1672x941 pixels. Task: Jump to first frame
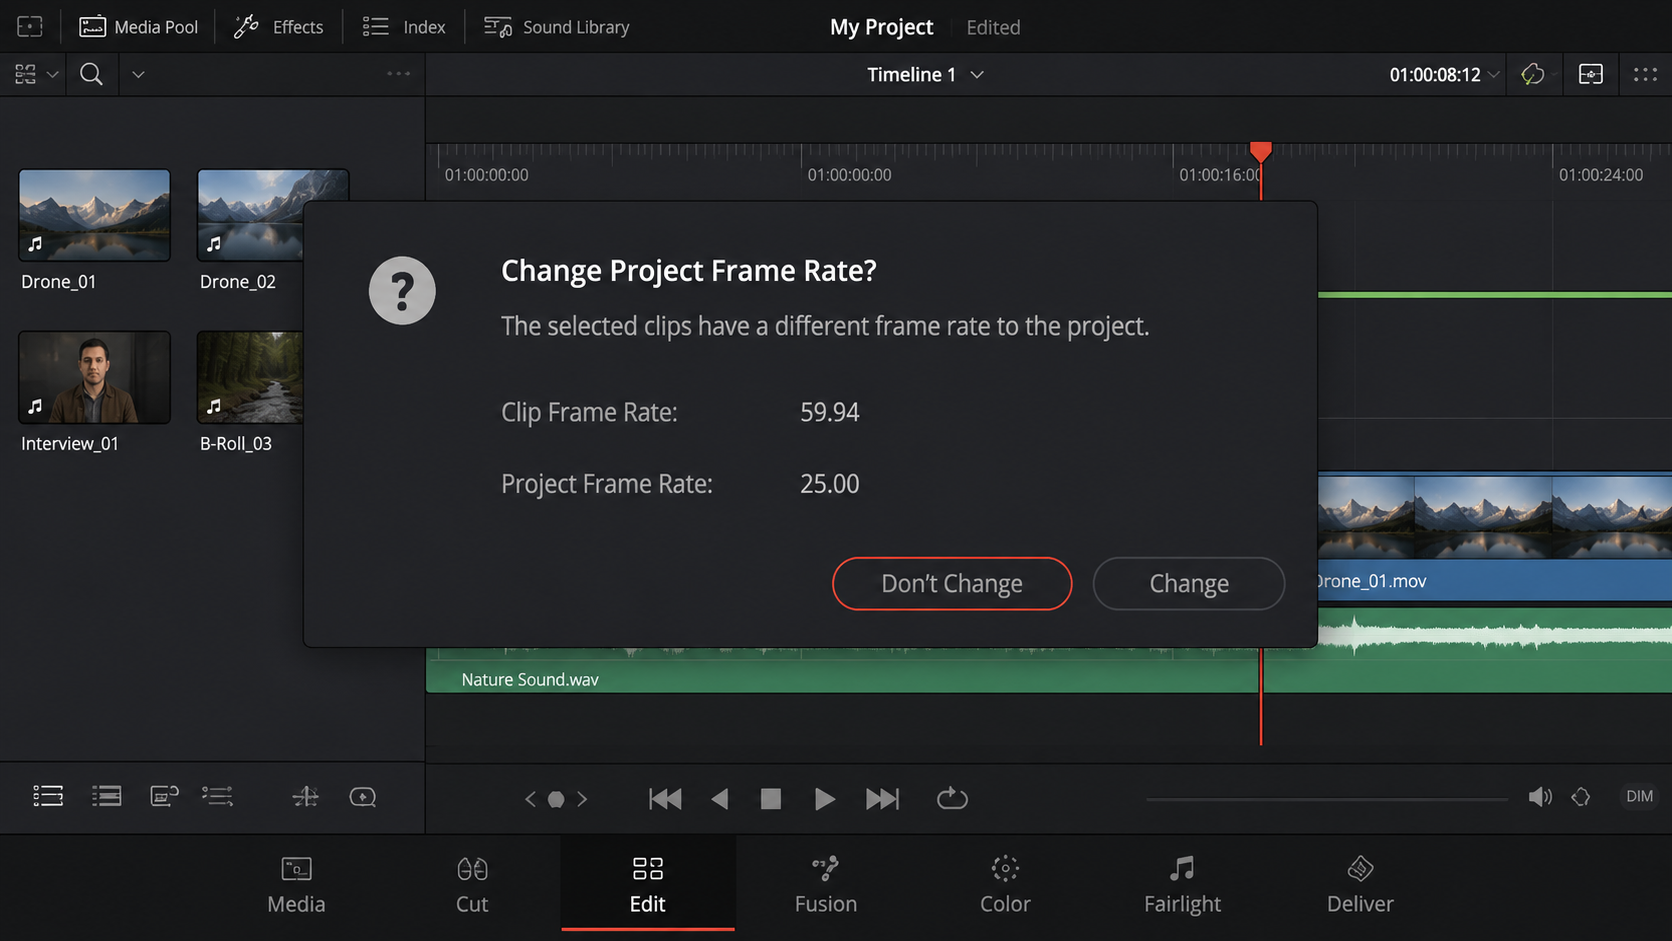pos(665,798)
